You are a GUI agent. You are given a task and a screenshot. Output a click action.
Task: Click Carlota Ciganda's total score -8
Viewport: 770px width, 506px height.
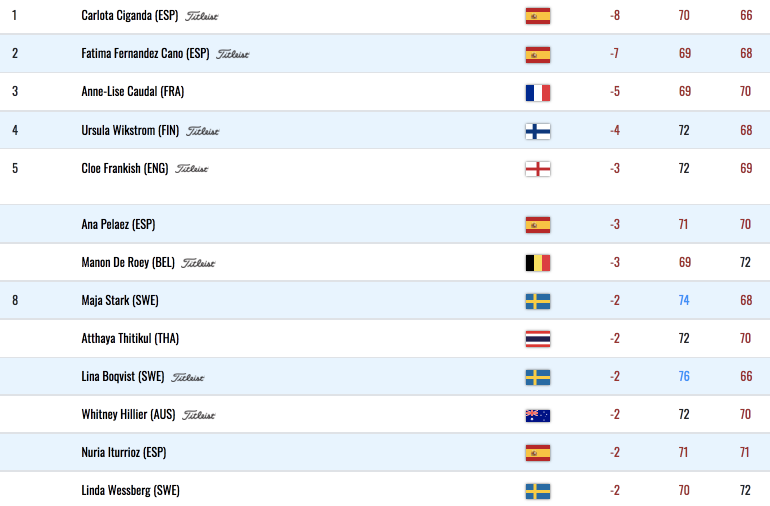(615, 16)
